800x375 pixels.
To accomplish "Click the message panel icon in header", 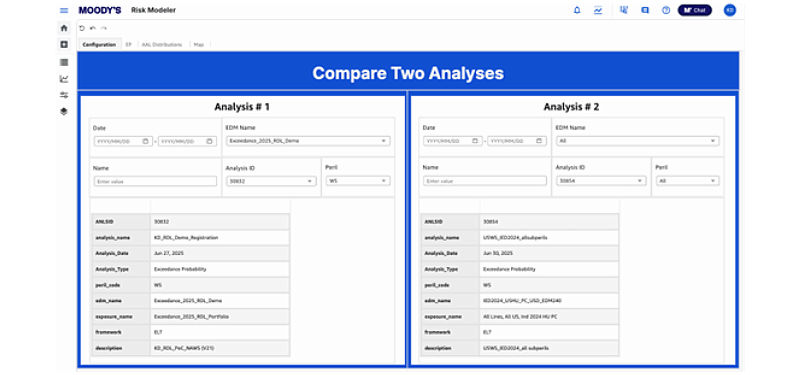I will (645, 10).
